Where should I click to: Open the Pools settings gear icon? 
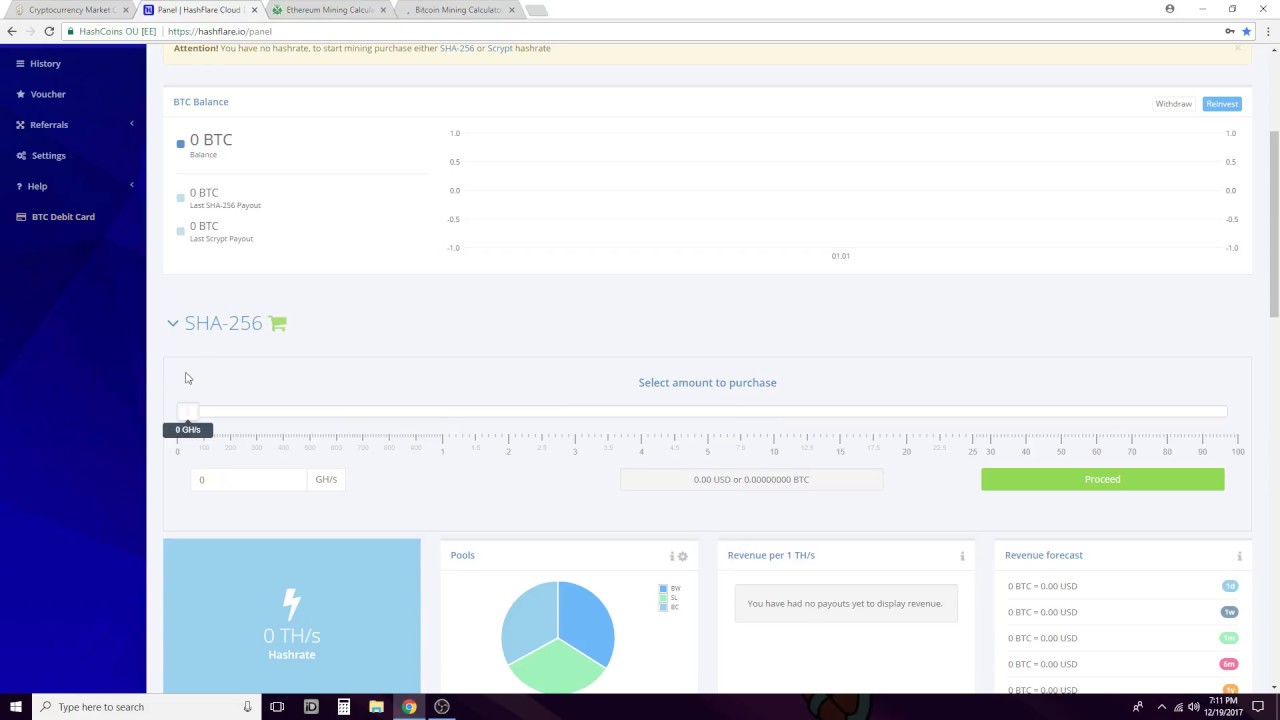pyautogui.click(x=683, y=556)
